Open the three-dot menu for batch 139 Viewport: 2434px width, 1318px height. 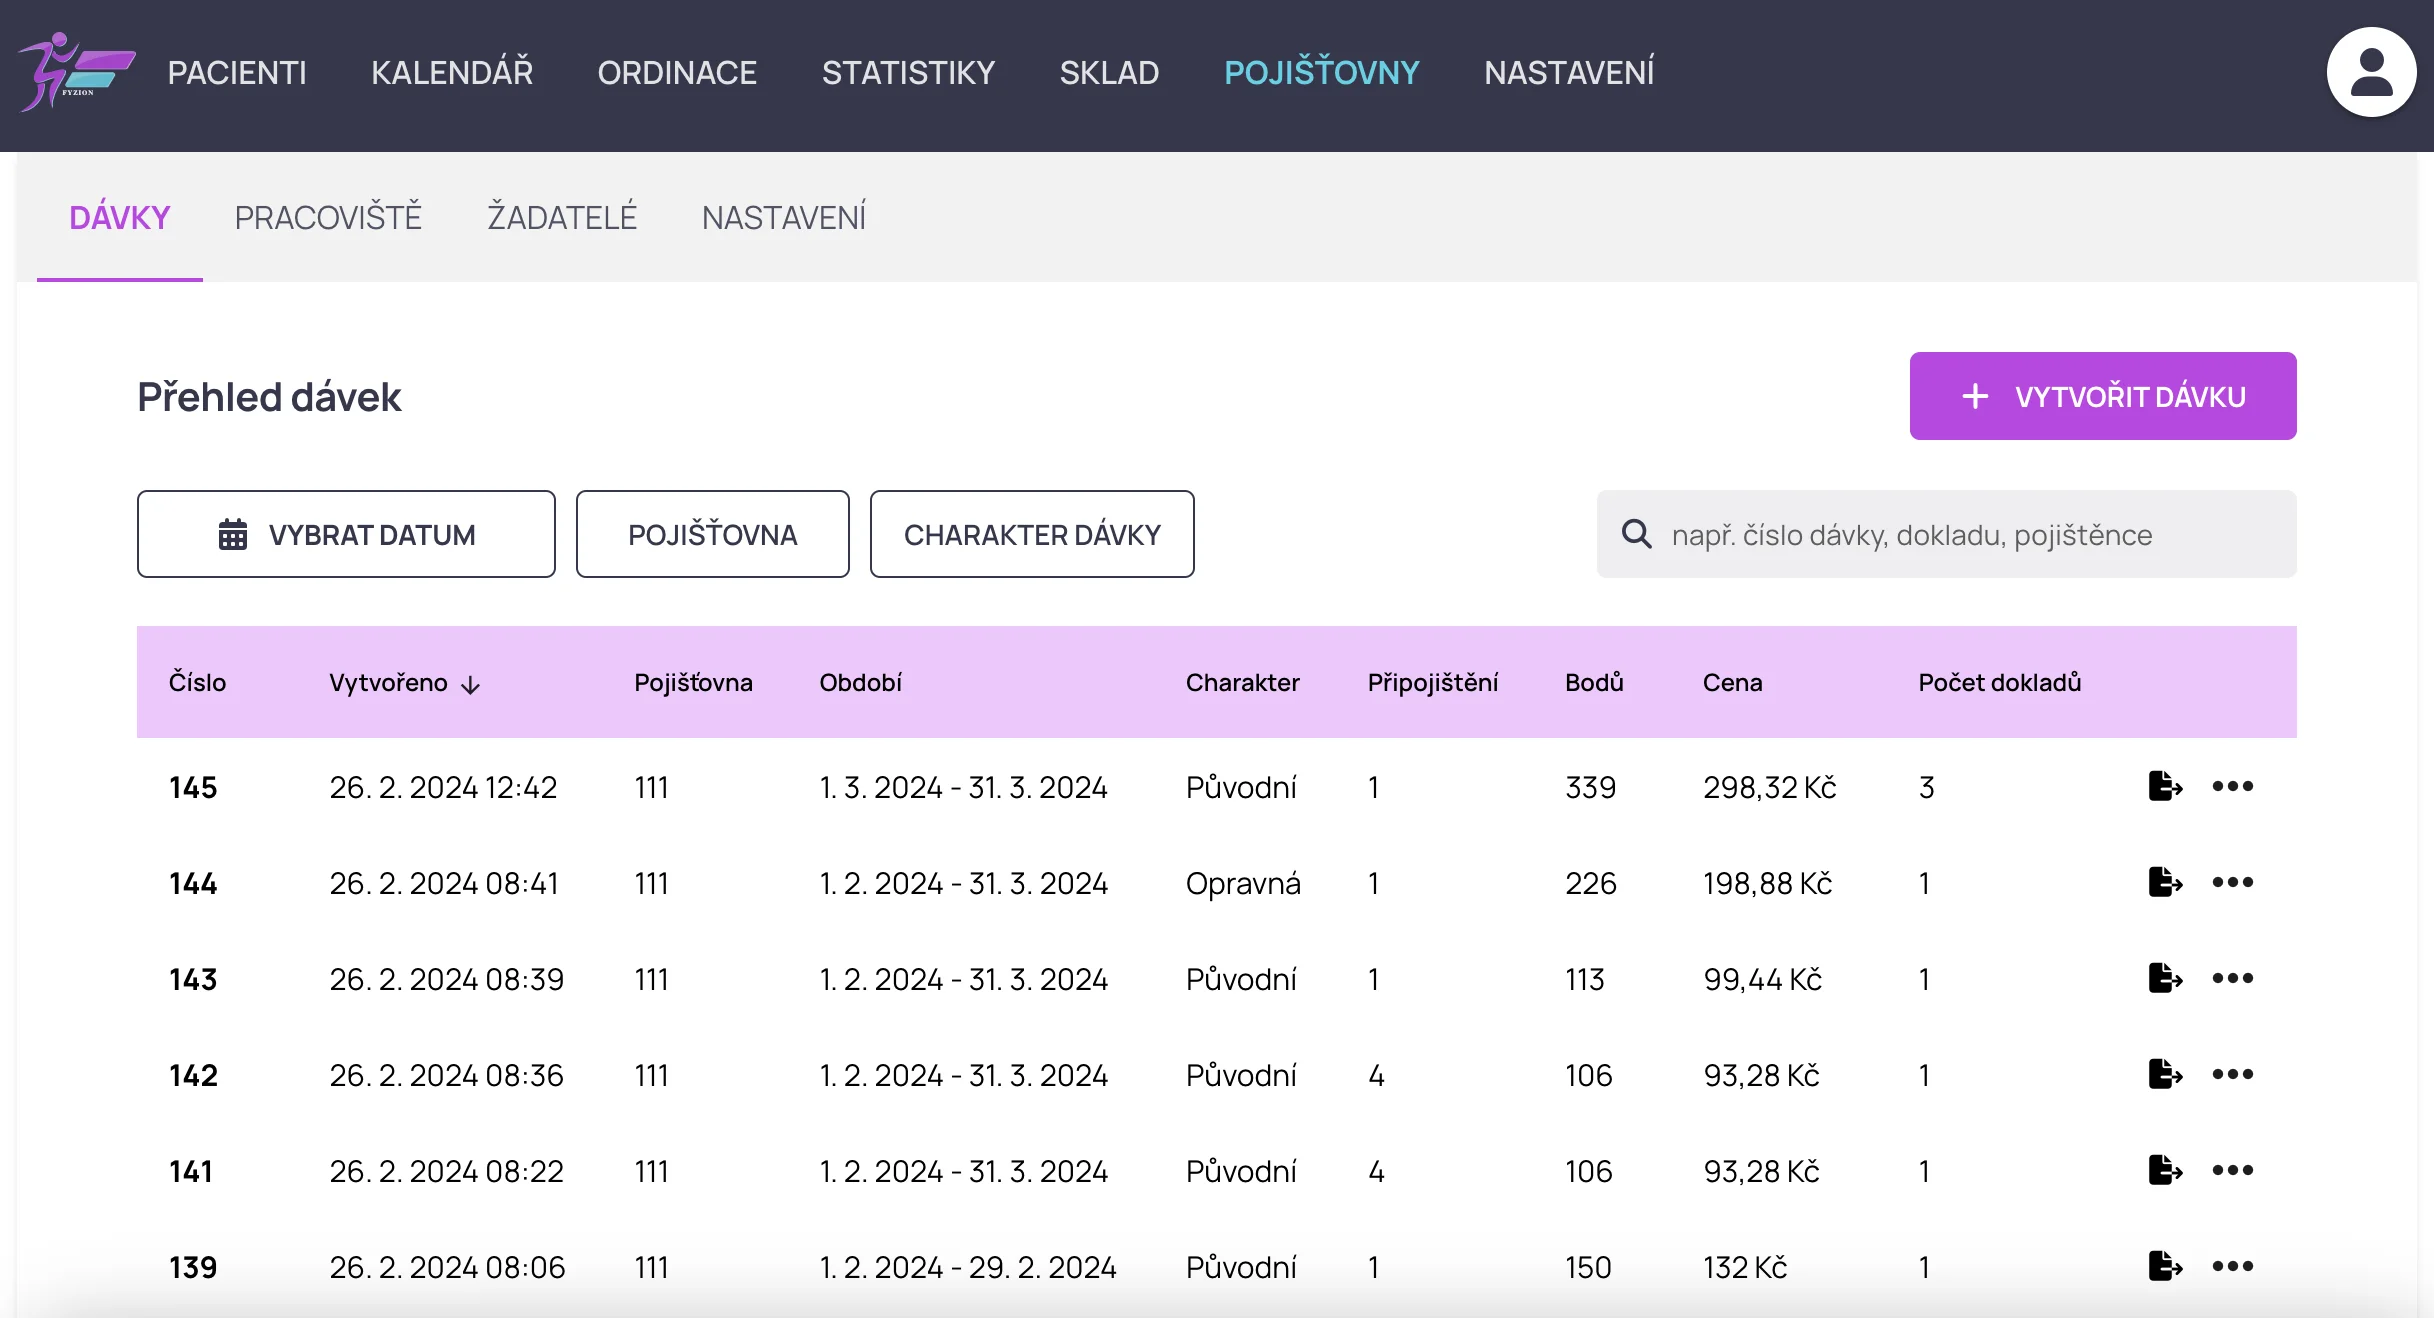2232,1266
